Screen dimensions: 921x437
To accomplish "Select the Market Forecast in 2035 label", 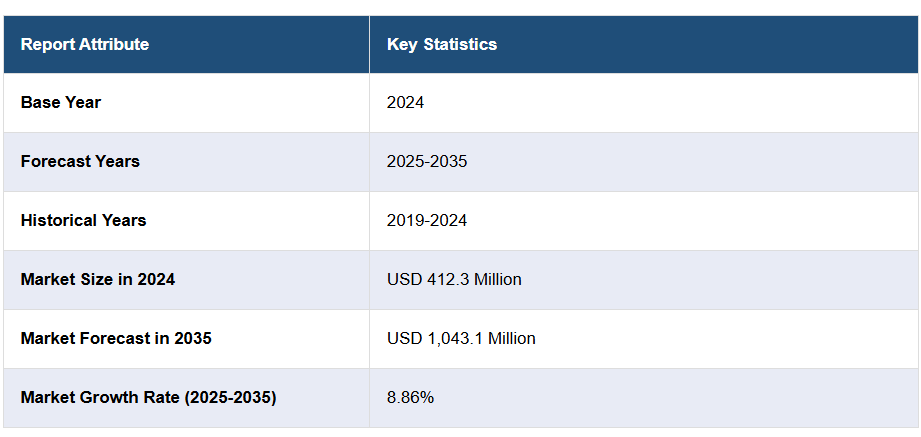I will [116, 338].
